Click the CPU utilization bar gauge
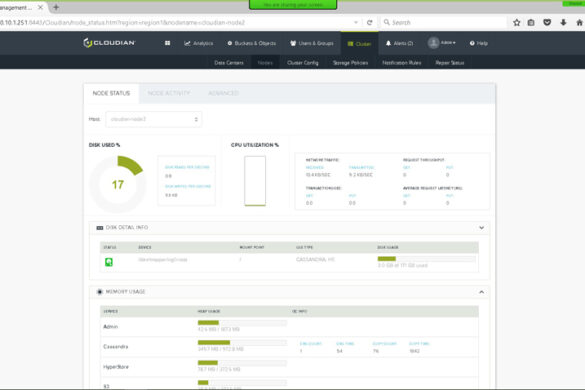This screenshot has height=390, width=585. 255,181
